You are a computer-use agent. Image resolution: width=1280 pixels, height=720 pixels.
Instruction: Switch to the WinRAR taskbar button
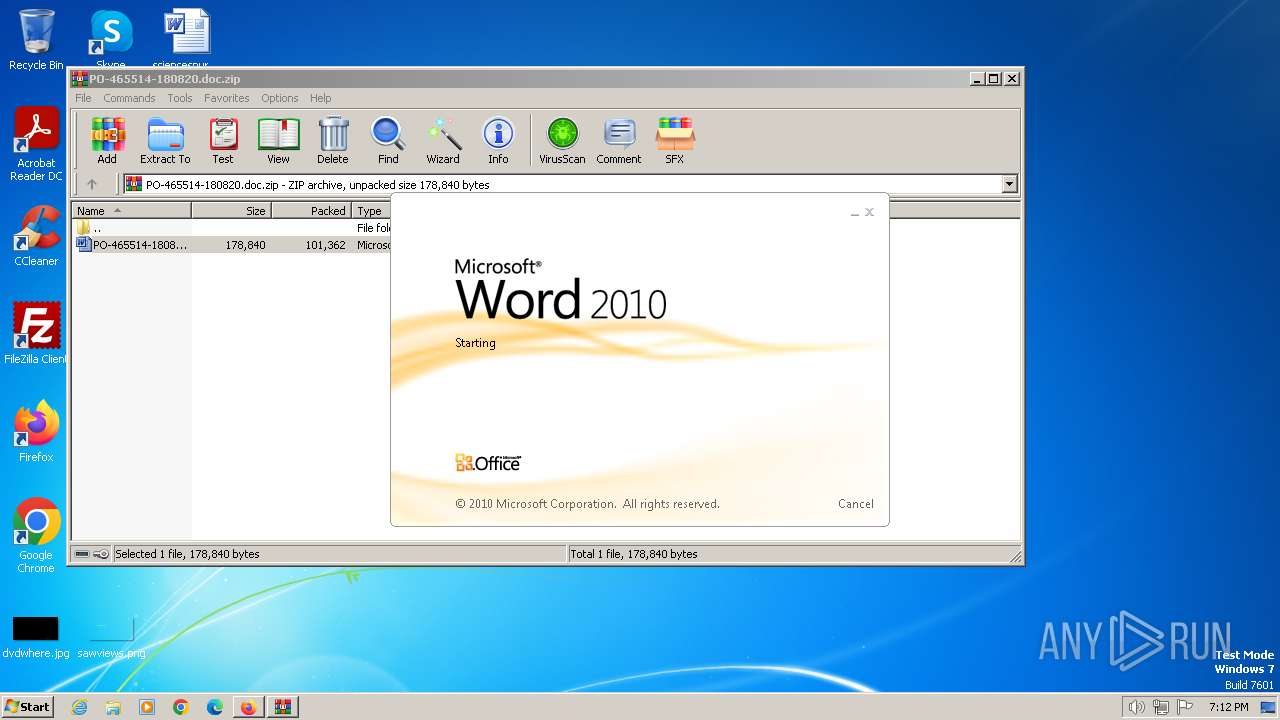(282, 707)
